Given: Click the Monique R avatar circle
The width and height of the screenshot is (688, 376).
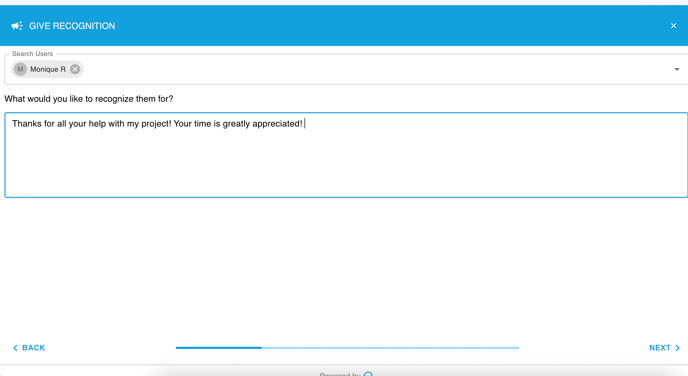Looking at the screenshot, I should (x=20, y=69).
